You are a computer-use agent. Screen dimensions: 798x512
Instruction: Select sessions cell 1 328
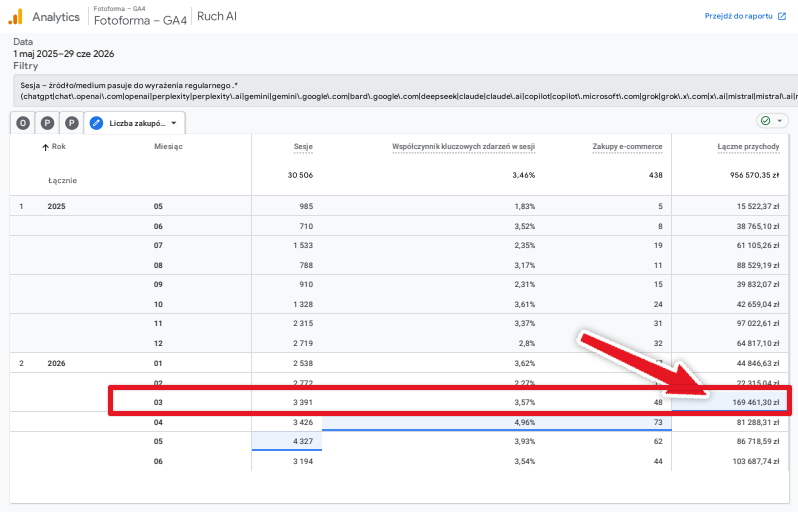303,304
